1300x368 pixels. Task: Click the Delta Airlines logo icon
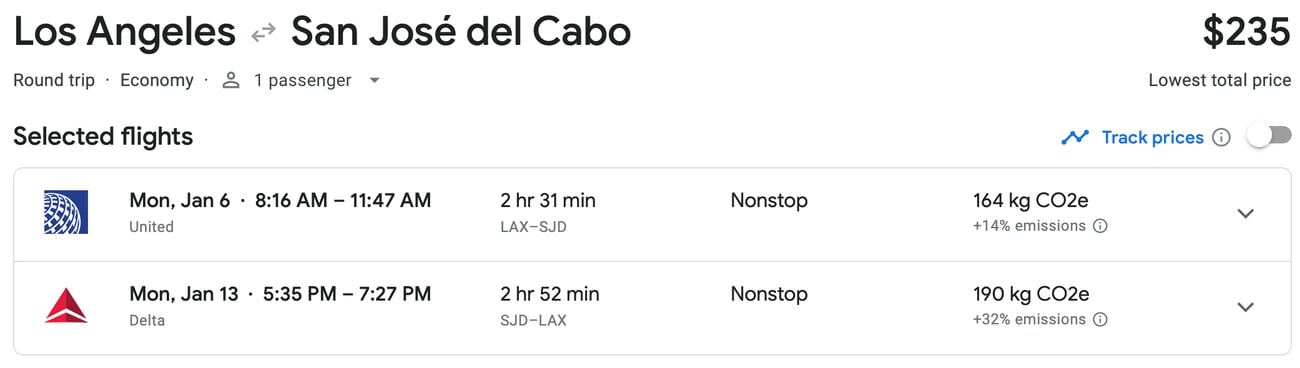pos(66,306)
